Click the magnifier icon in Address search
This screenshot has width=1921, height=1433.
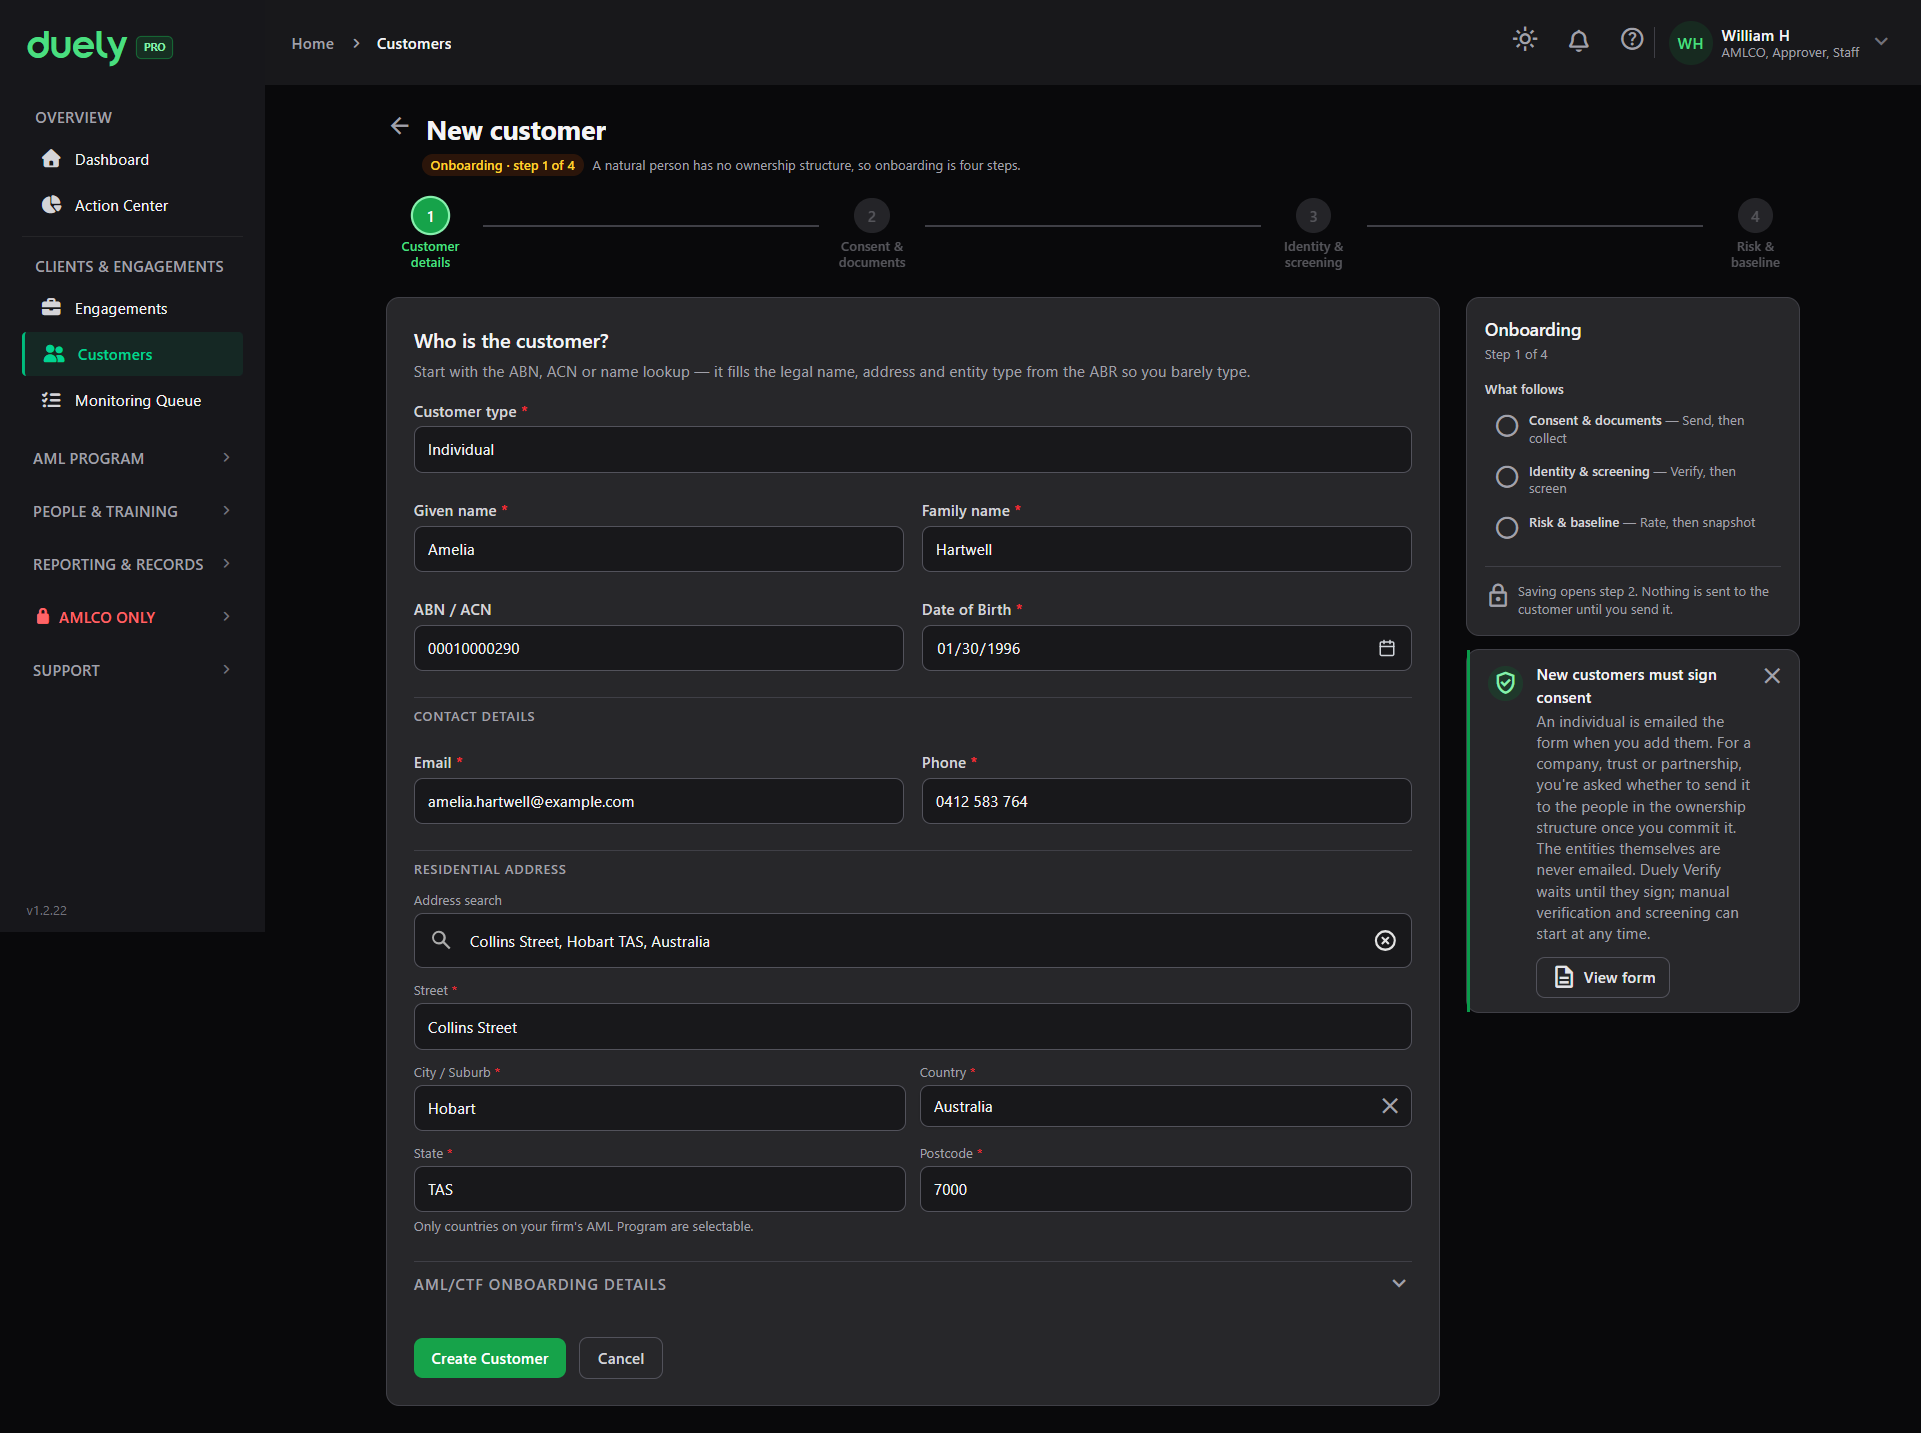point(441,940)
